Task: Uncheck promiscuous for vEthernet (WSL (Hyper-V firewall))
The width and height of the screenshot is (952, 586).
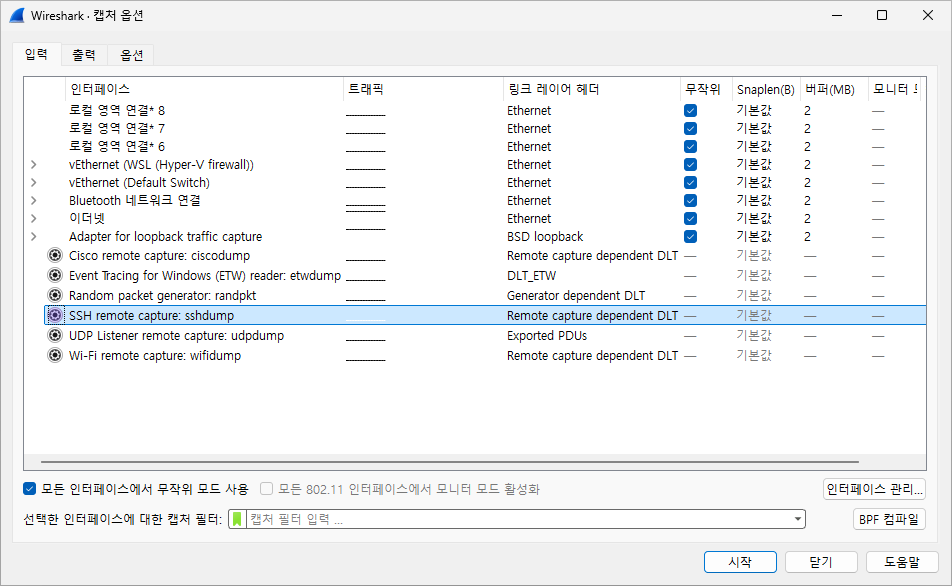Action: coord(690,165)
